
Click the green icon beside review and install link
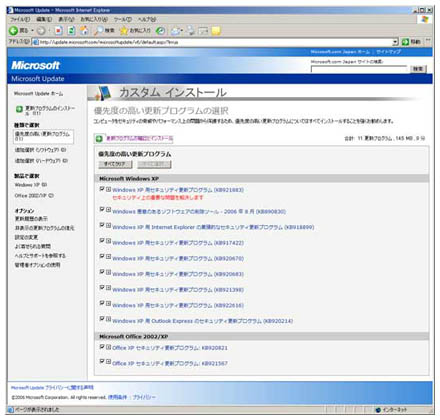click(x=99, y=138)
